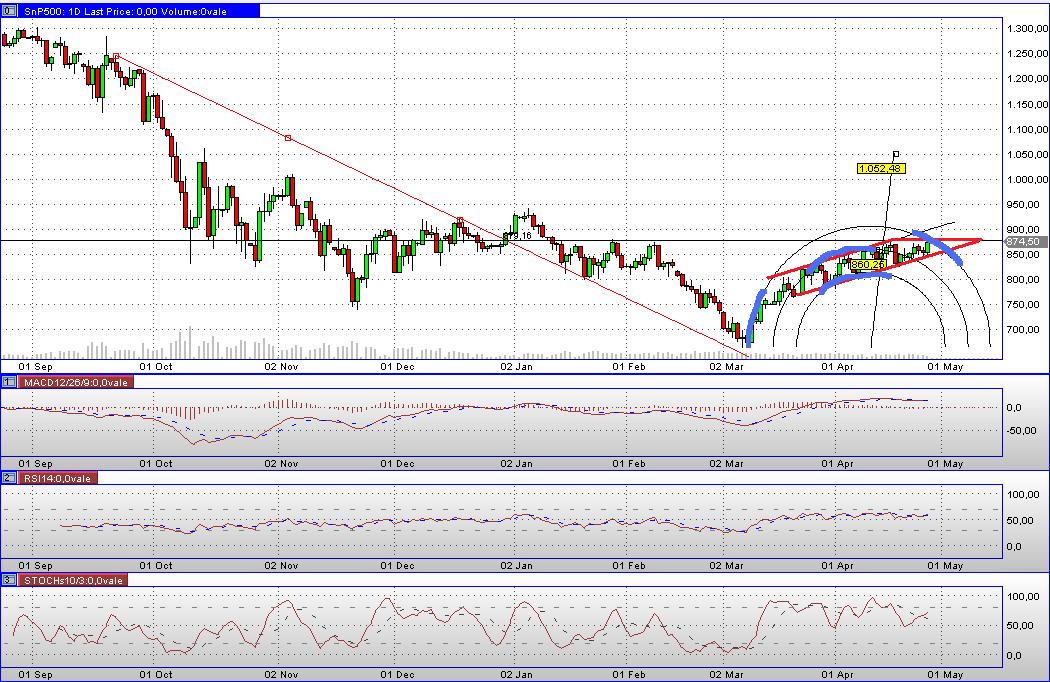
Task: Click the 0,0 value on MACD axis
Action: pyautogui.click(x=1014, y=407)
